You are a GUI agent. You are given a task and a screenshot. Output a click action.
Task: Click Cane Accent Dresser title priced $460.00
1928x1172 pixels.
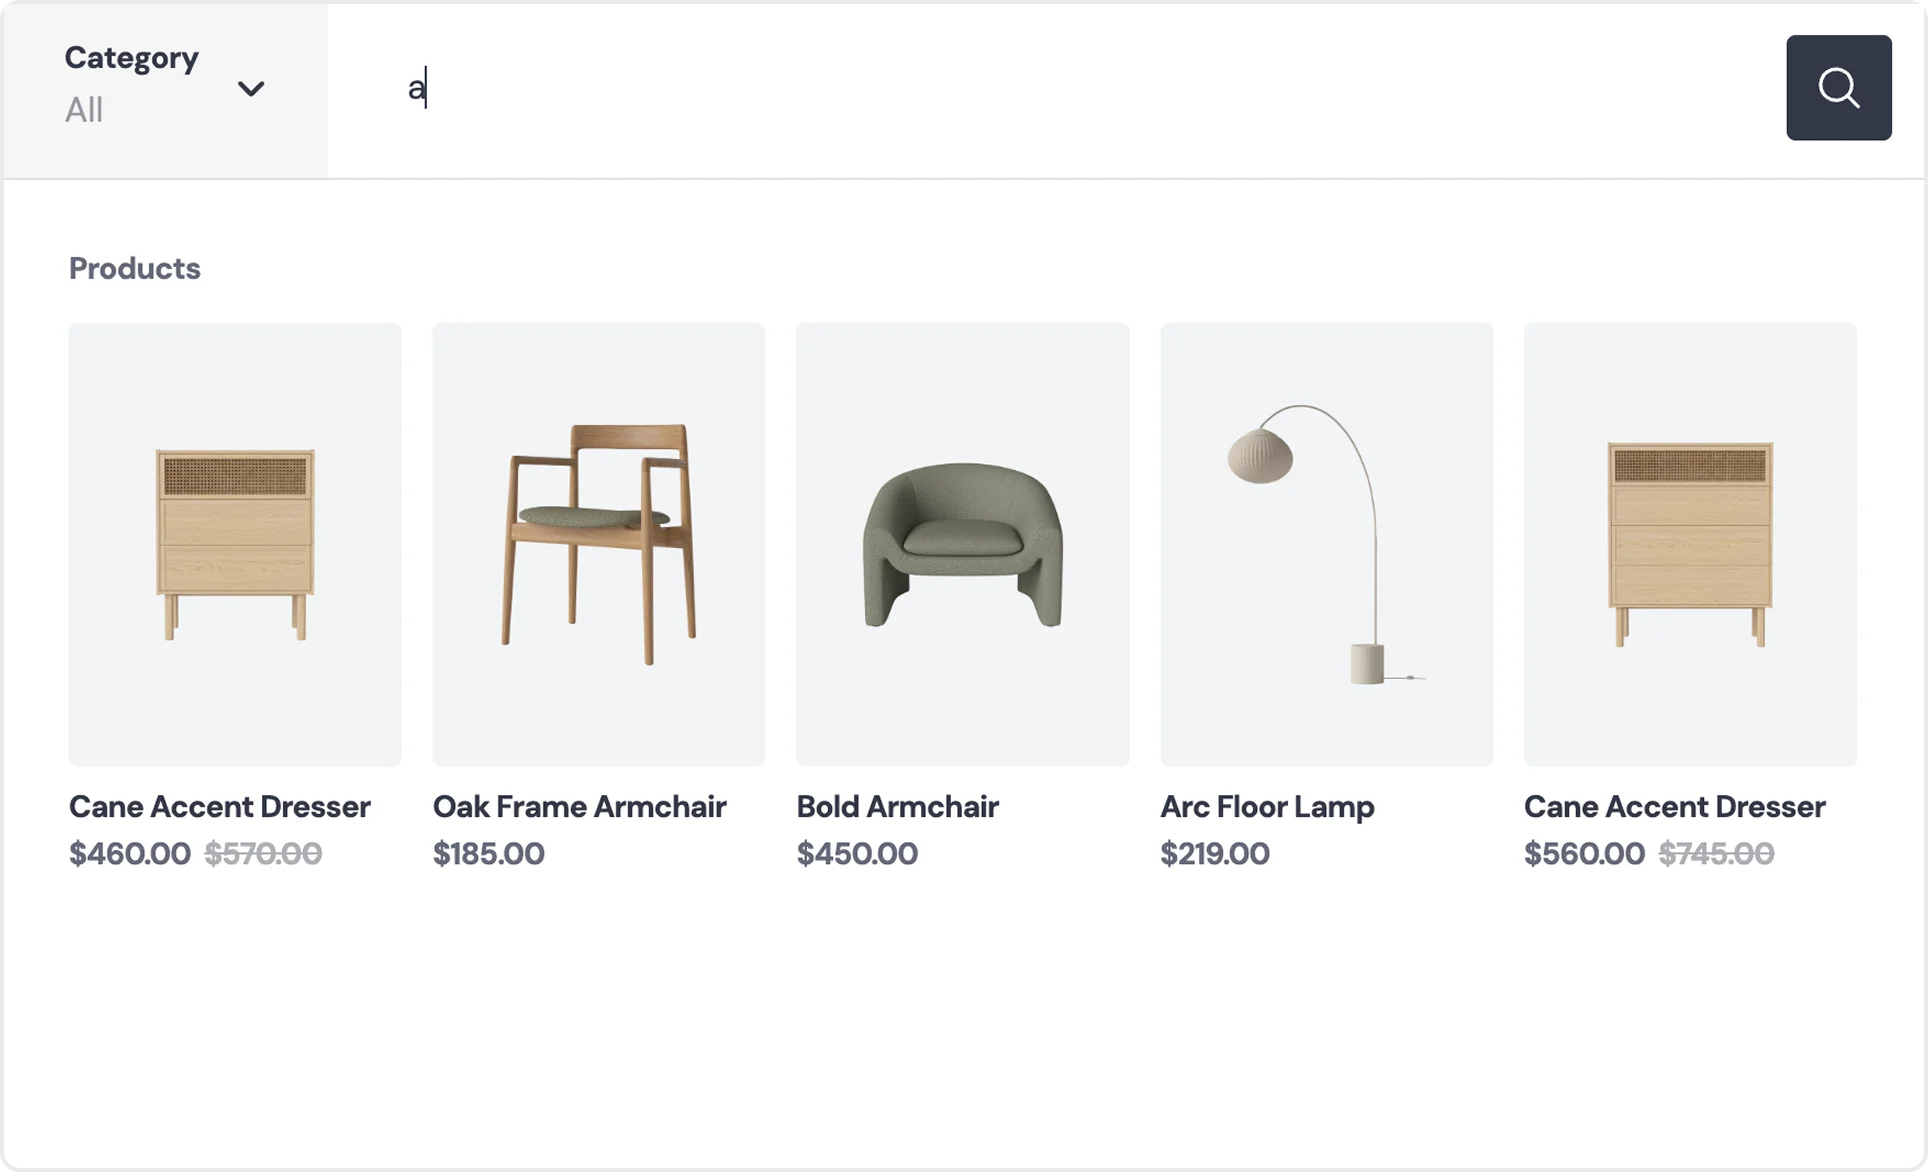coord(219,807)
